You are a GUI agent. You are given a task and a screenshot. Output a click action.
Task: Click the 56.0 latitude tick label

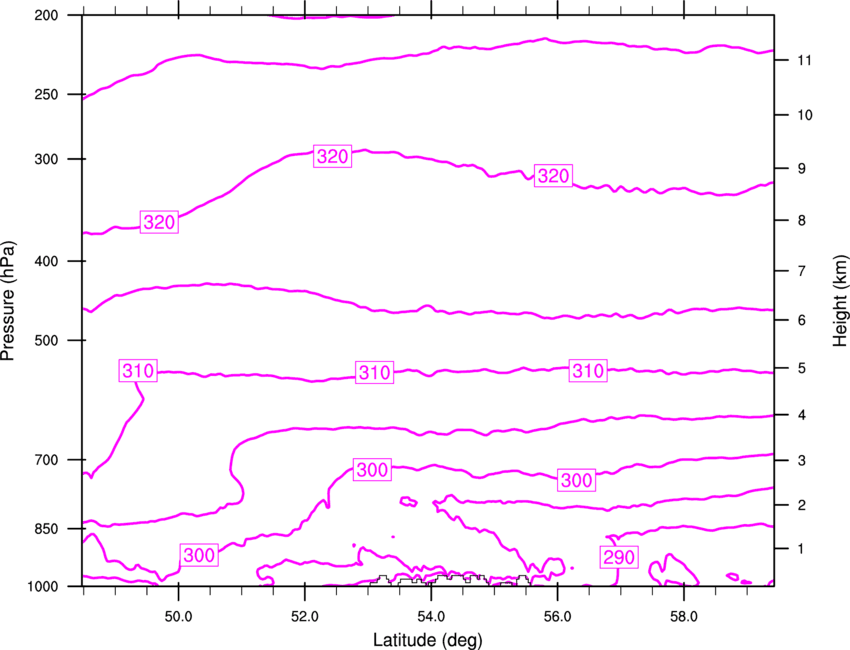pyautogui.click(x=557, y=617)
